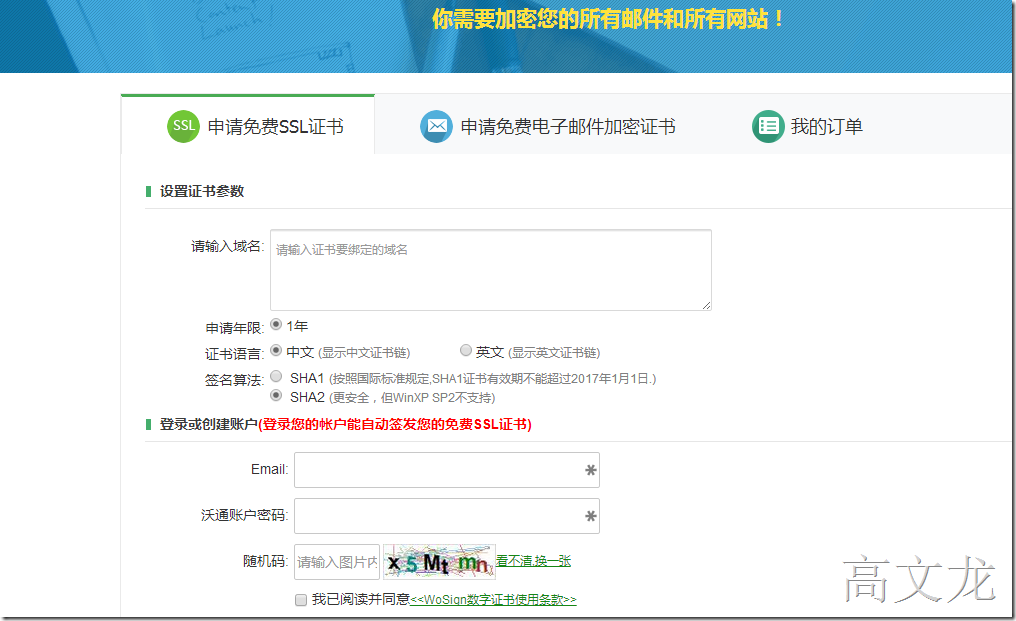This screenshot has width=1016, height=621.
Task: Click the green list icon for 我的订单
Action: coord(768,126)
